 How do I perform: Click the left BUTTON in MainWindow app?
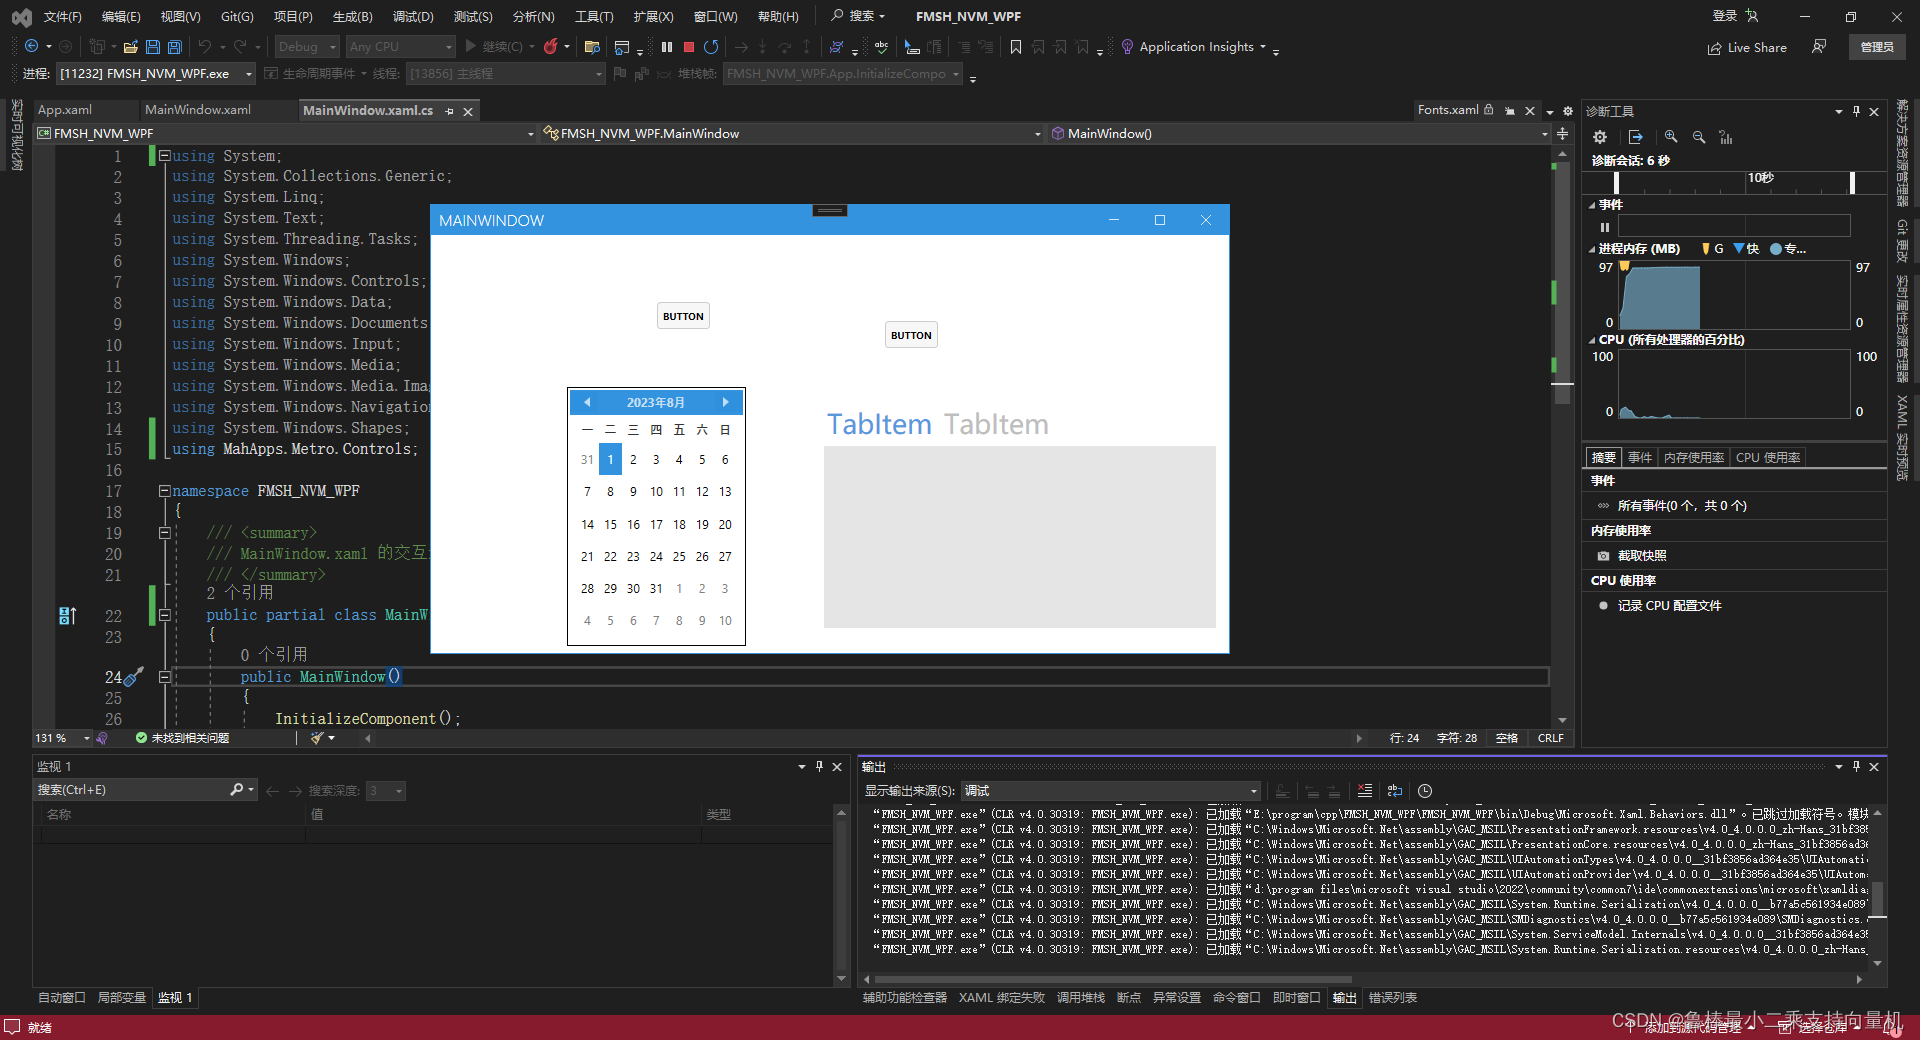coord(683,316)
